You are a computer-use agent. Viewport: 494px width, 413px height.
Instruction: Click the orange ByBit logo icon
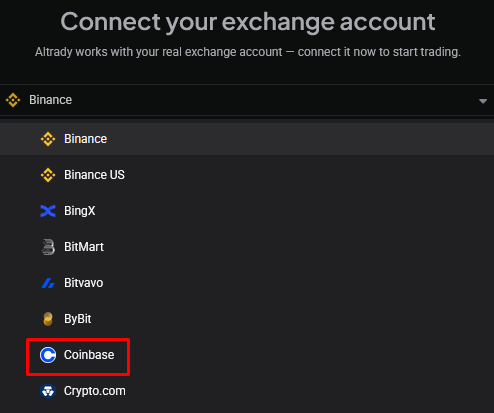(48, 319)
